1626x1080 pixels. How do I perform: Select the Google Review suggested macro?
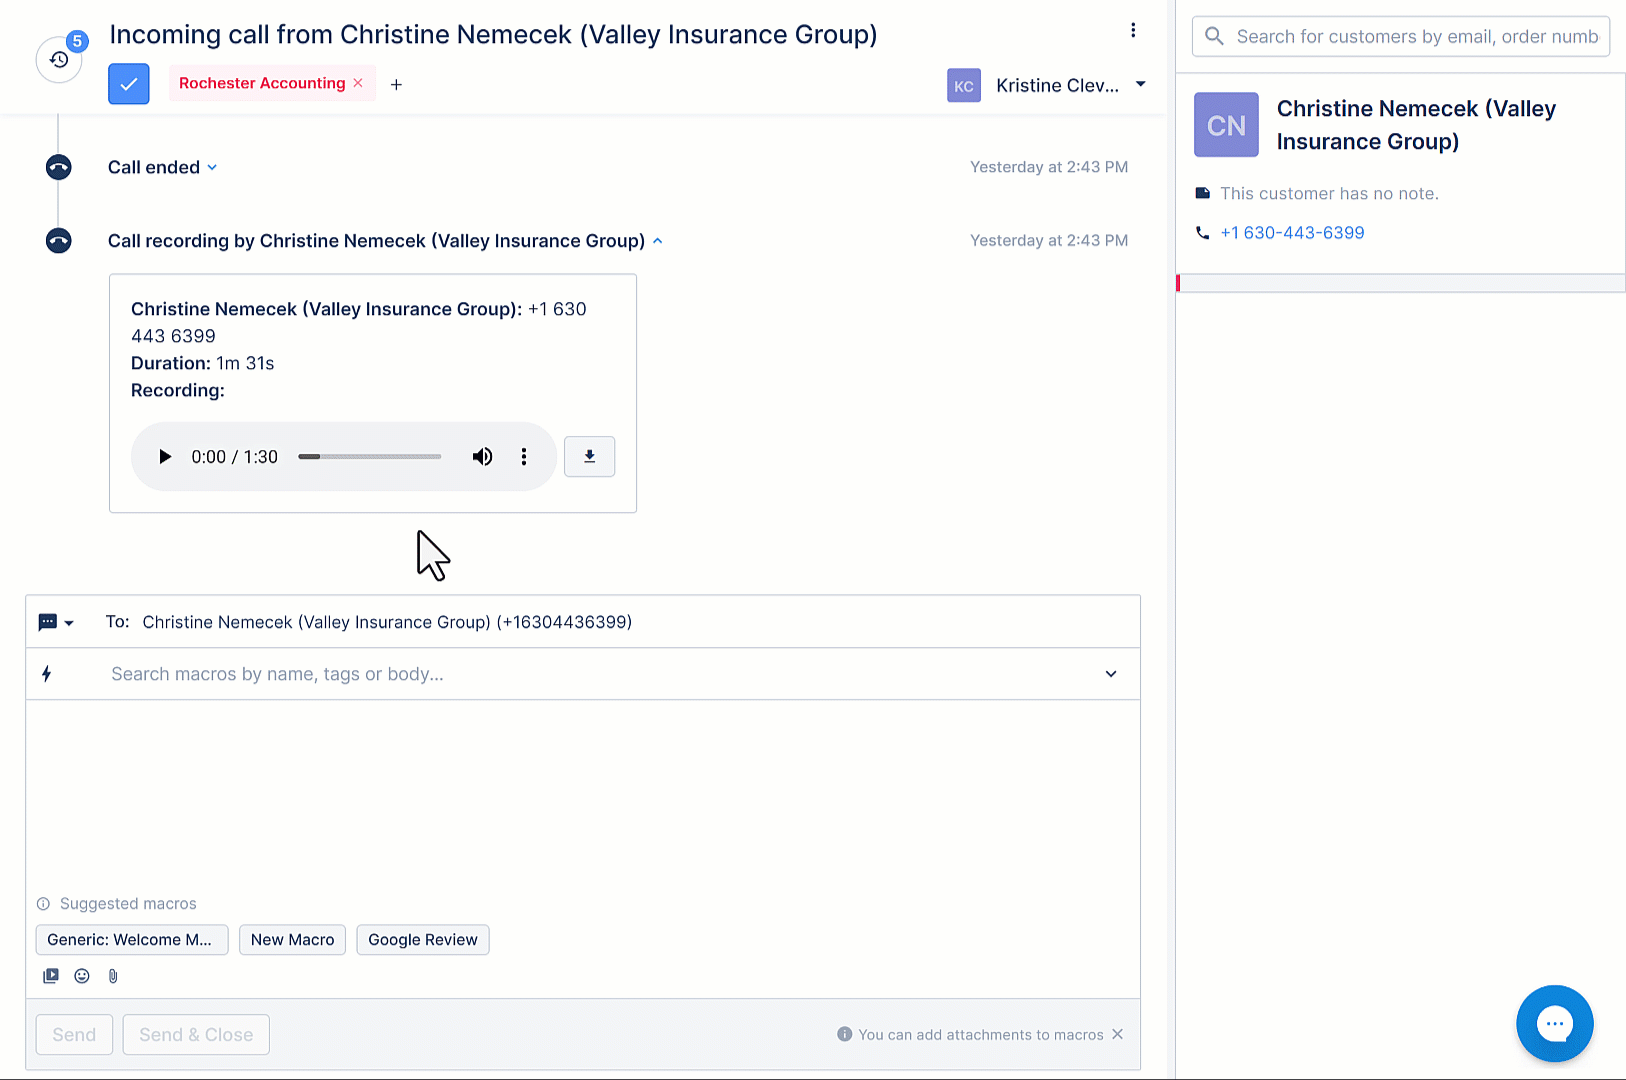point(422,940)
